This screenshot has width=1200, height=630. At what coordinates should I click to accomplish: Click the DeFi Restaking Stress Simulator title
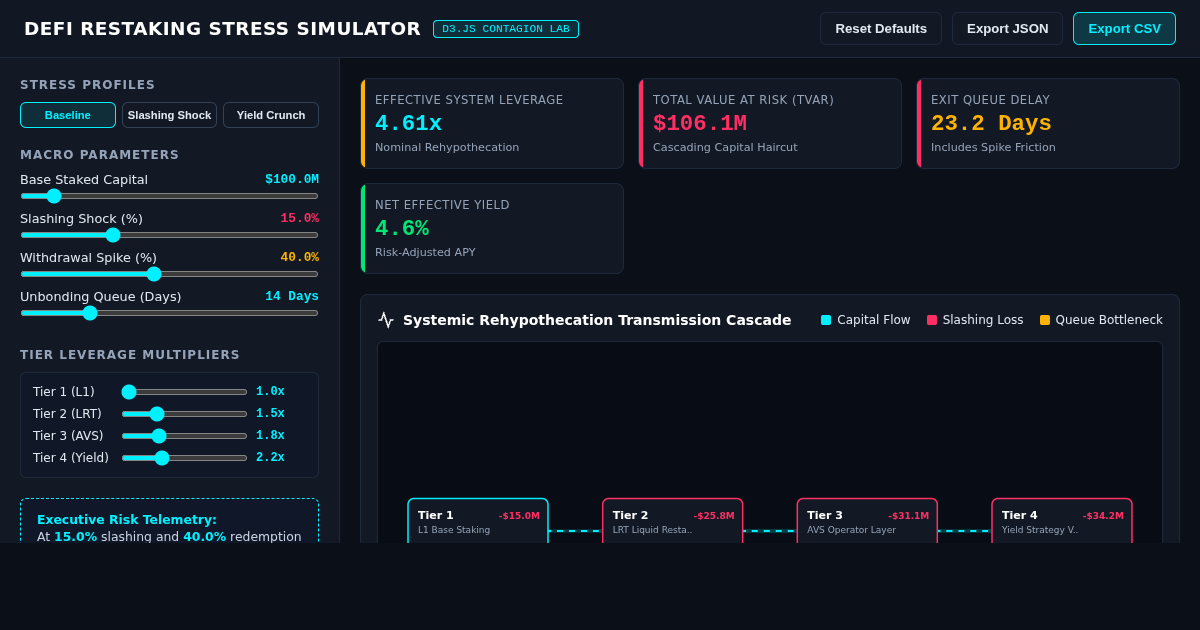222,29
